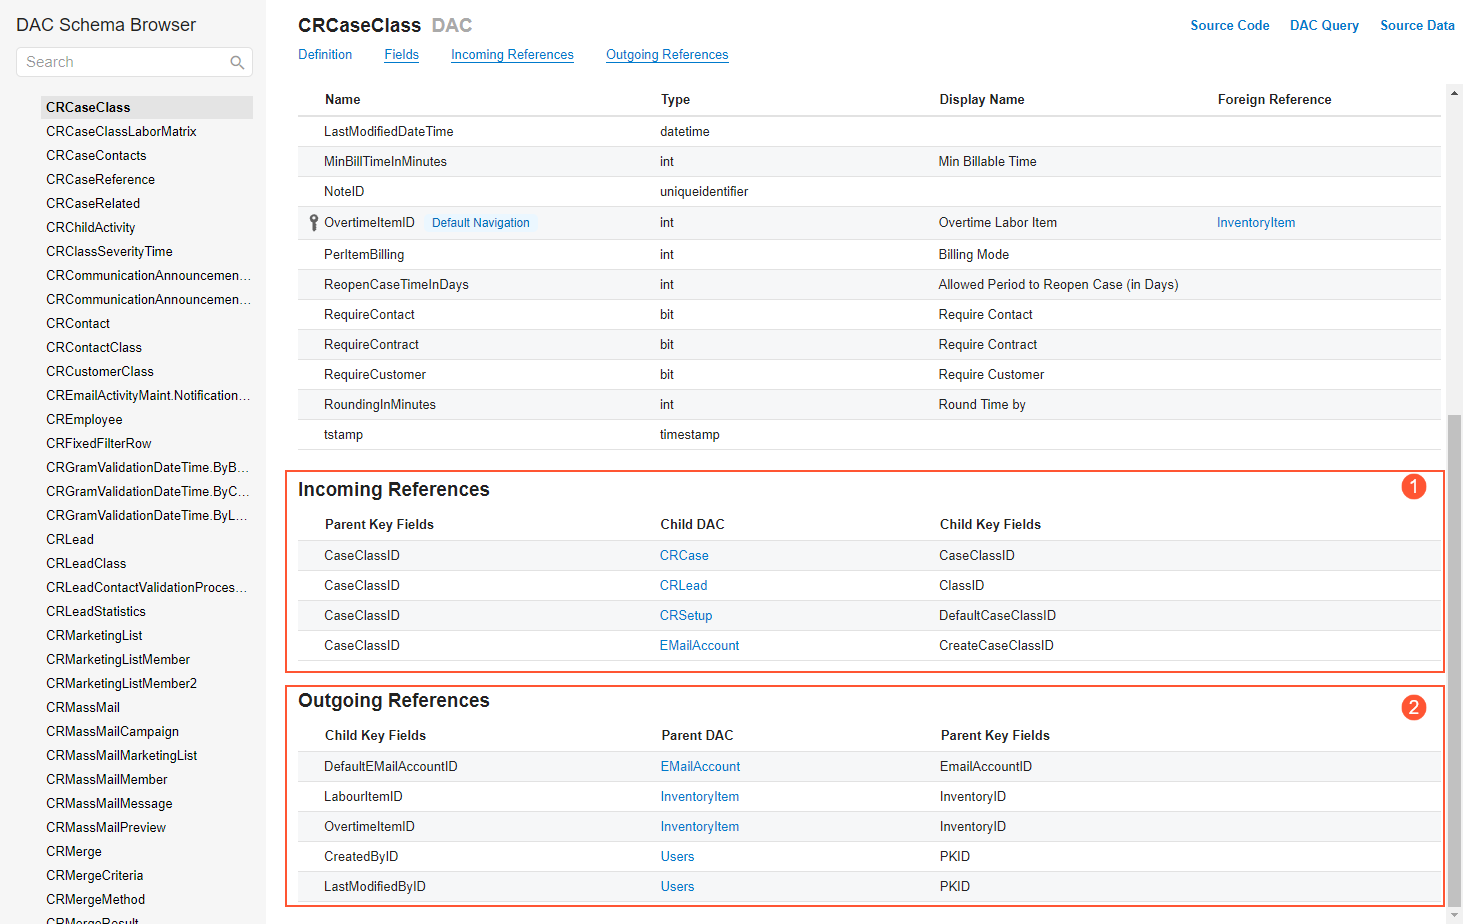Click the search magnifier icon
The width and height of the screenshot is (1468, 924).
click(237, 62)
